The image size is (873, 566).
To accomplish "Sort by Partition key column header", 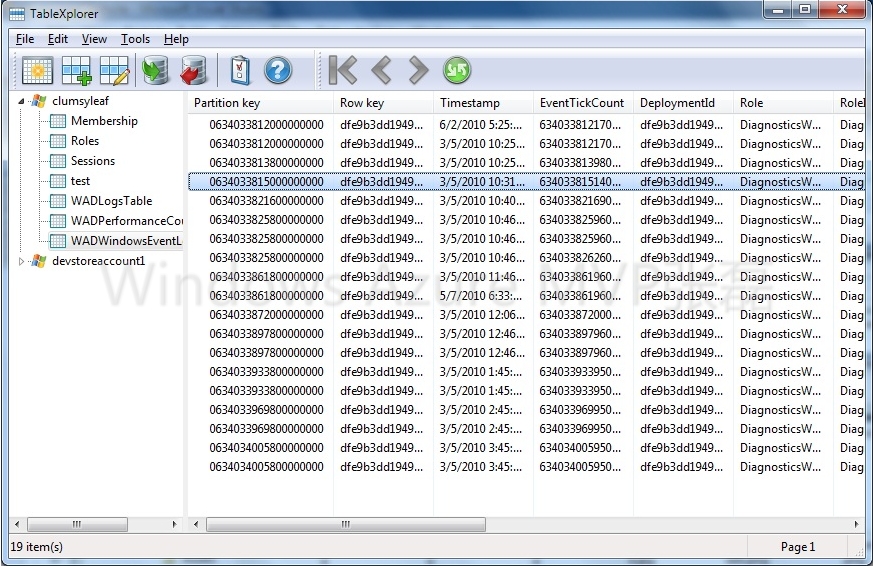I will 261,103.
